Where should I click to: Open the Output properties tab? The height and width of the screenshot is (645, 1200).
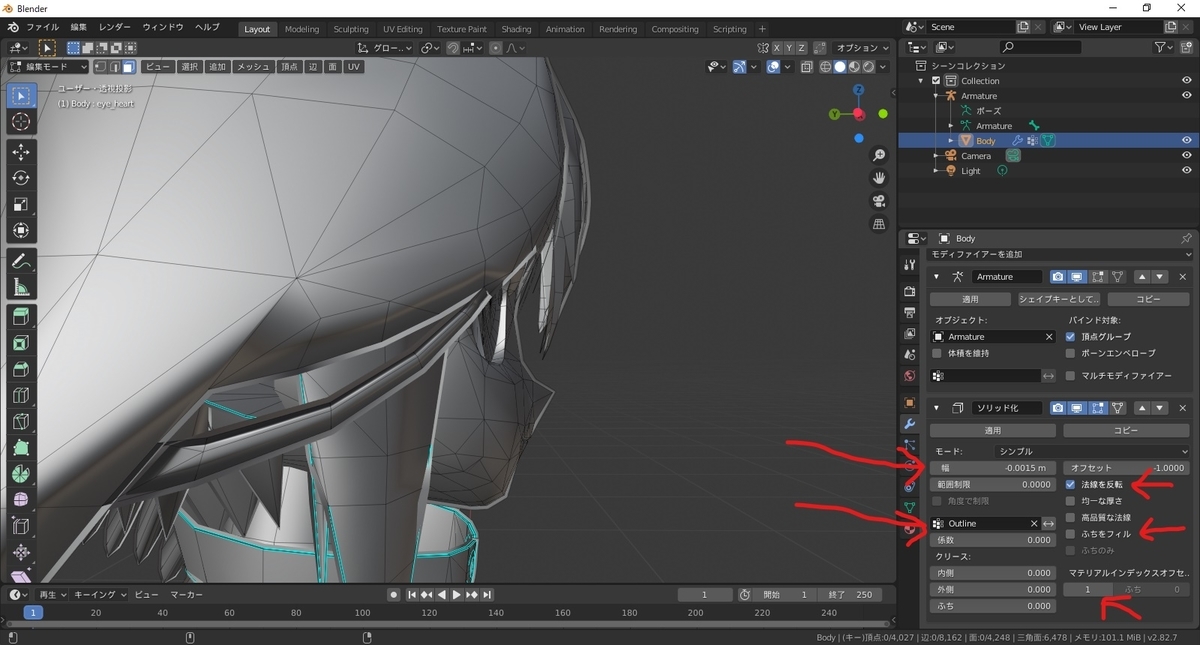(x=909, y=312)
